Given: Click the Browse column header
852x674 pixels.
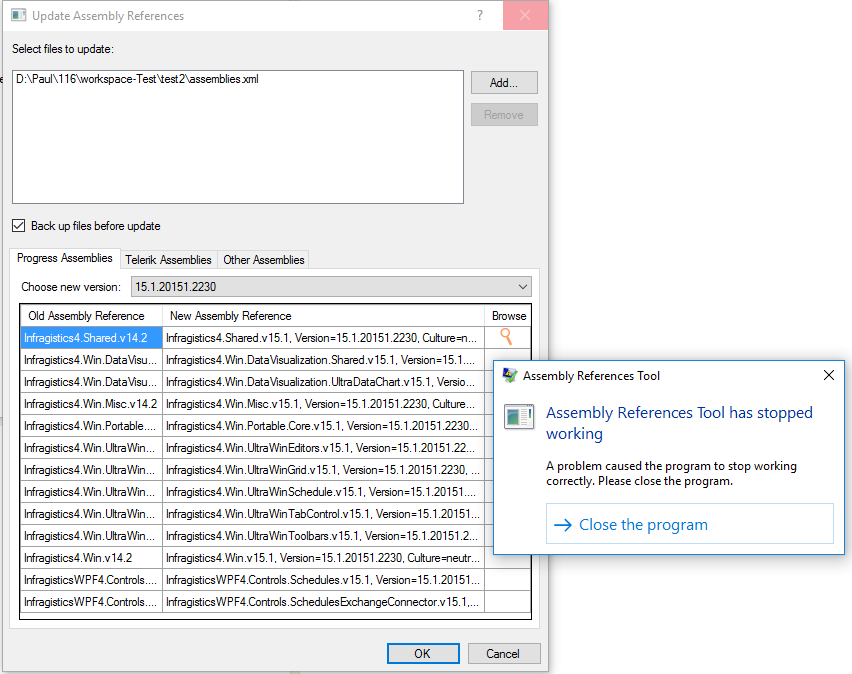Looking at the screenshot, I should 509,316.
